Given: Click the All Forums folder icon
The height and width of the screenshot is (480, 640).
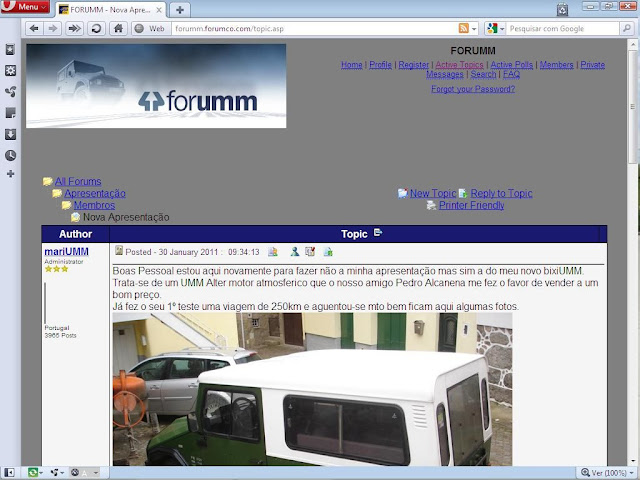Looking at the screenshot, I should [x=48, y=181].
